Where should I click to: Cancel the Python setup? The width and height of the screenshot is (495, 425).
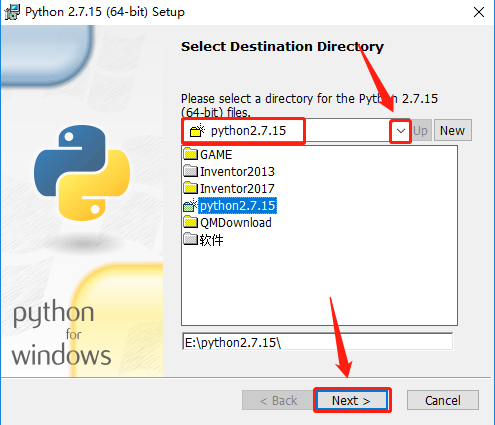(x=443, y=400)
